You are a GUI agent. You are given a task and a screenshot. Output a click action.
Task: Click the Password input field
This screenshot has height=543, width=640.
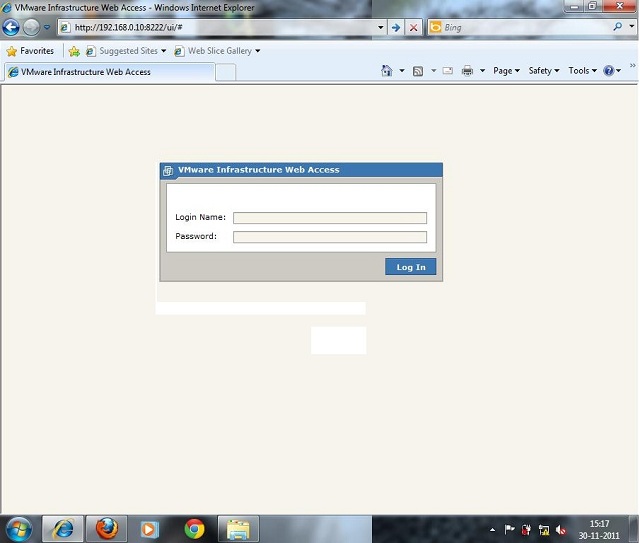click(330, 237)
